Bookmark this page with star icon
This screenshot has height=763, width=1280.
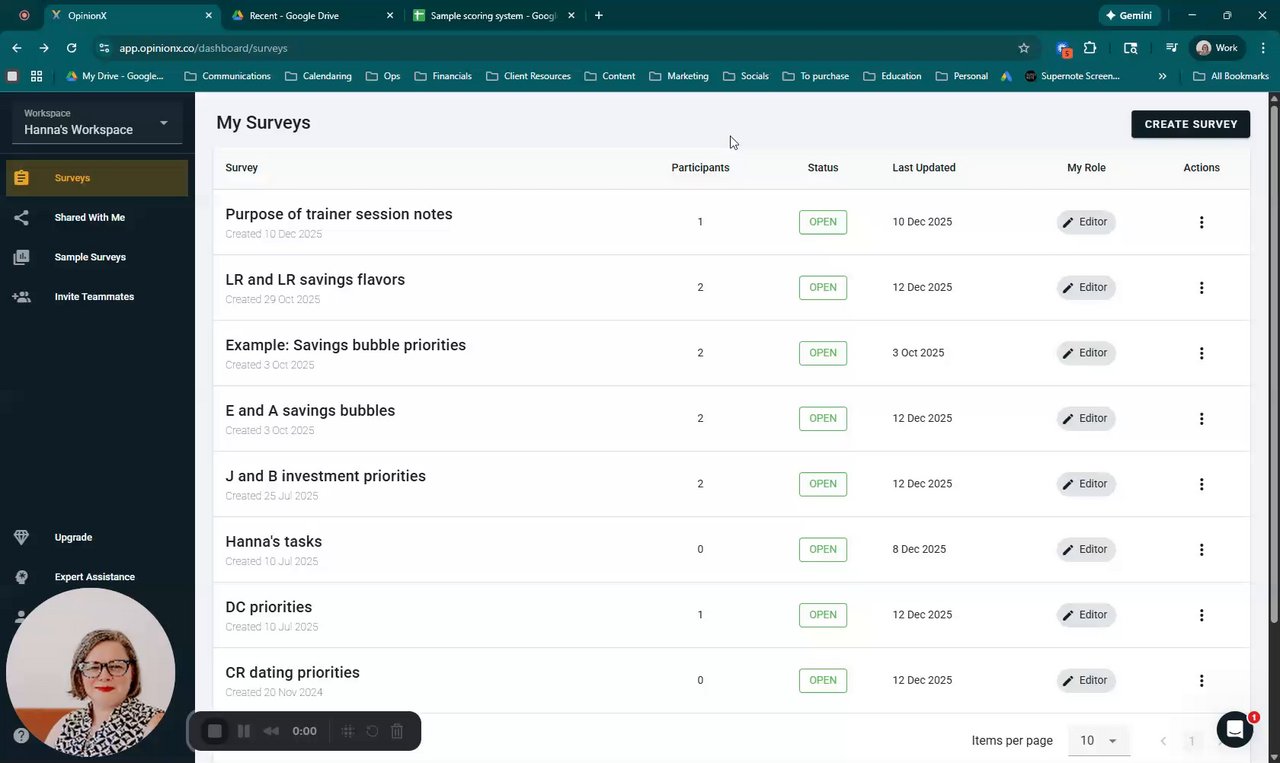1024,48
